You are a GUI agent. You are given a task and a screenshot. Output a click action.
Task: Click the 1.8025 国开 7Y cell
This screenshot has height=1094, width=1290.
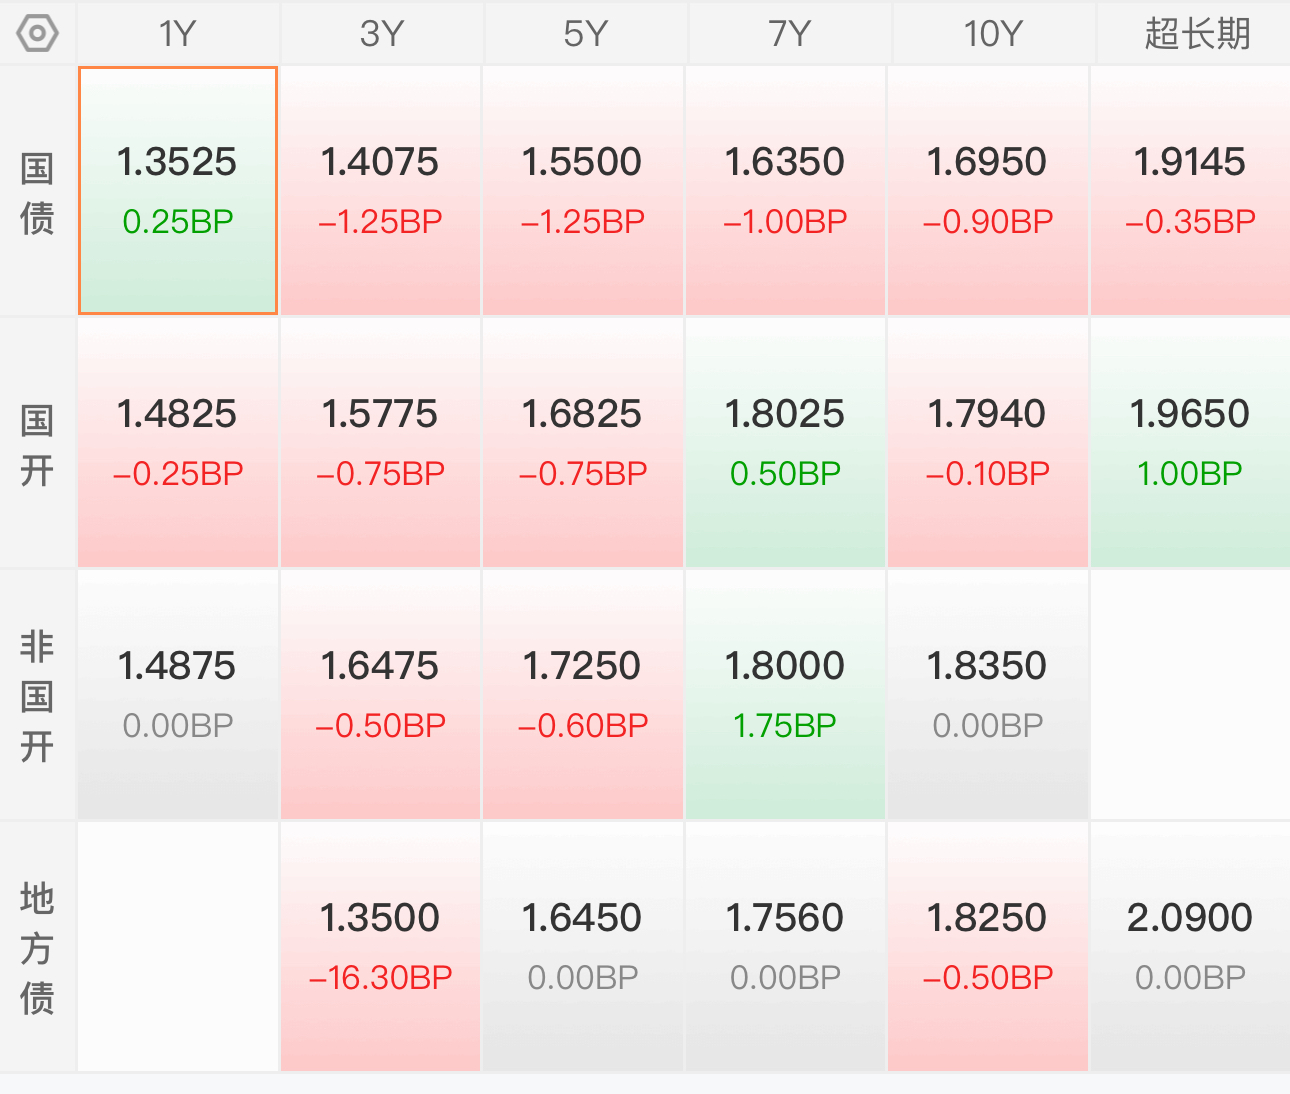point(785,443)
